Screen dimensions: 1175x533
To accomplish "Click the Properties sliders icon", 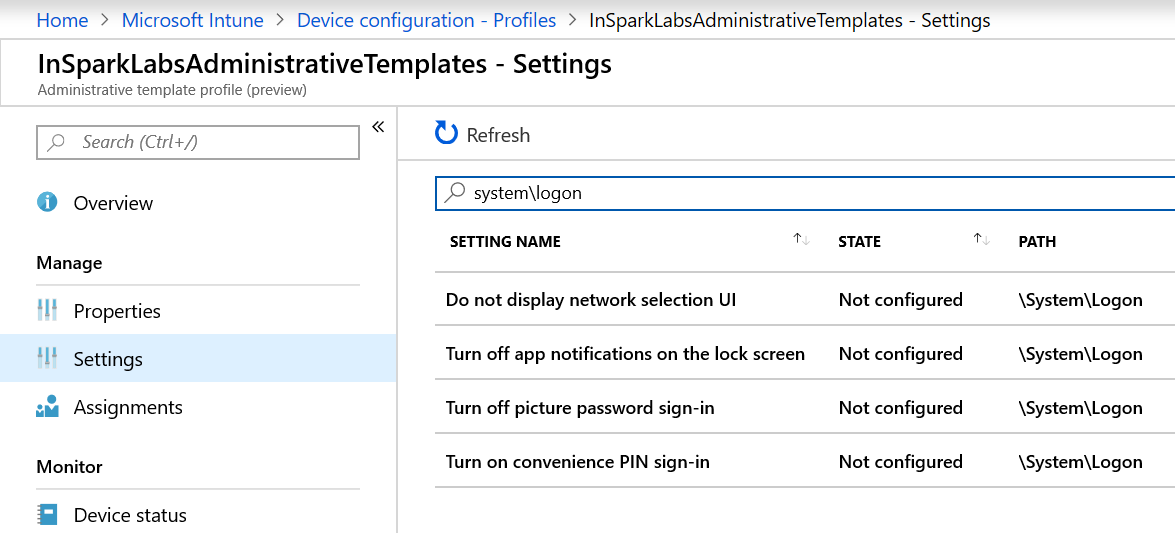I will (47, 311).
